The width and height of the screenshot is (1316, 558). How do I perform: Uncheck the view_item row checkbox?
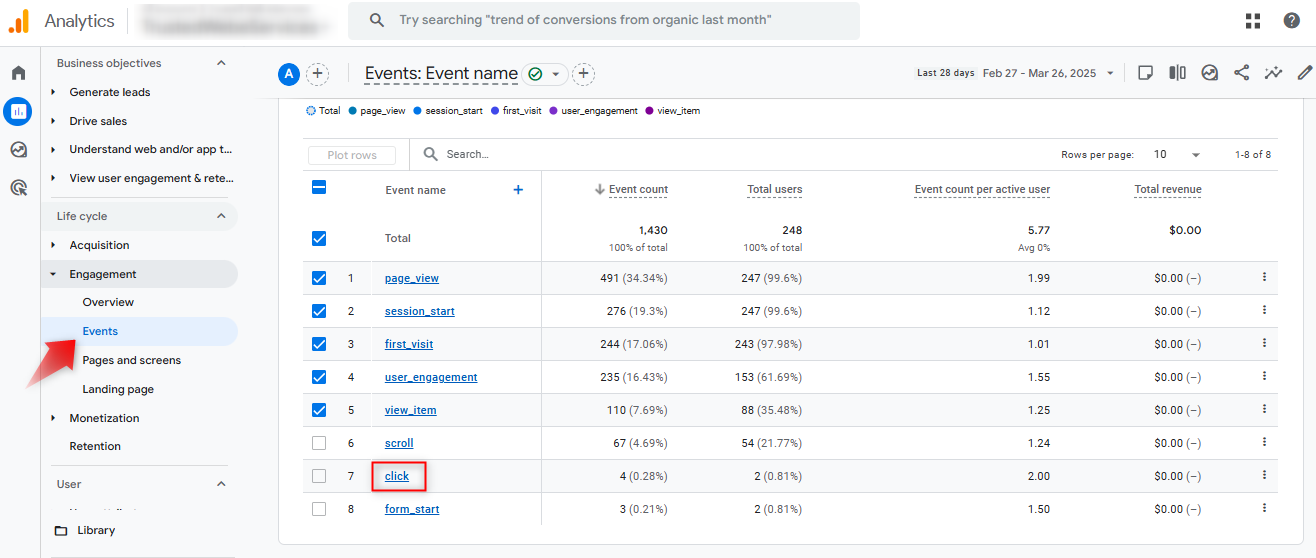coord(319,410)
